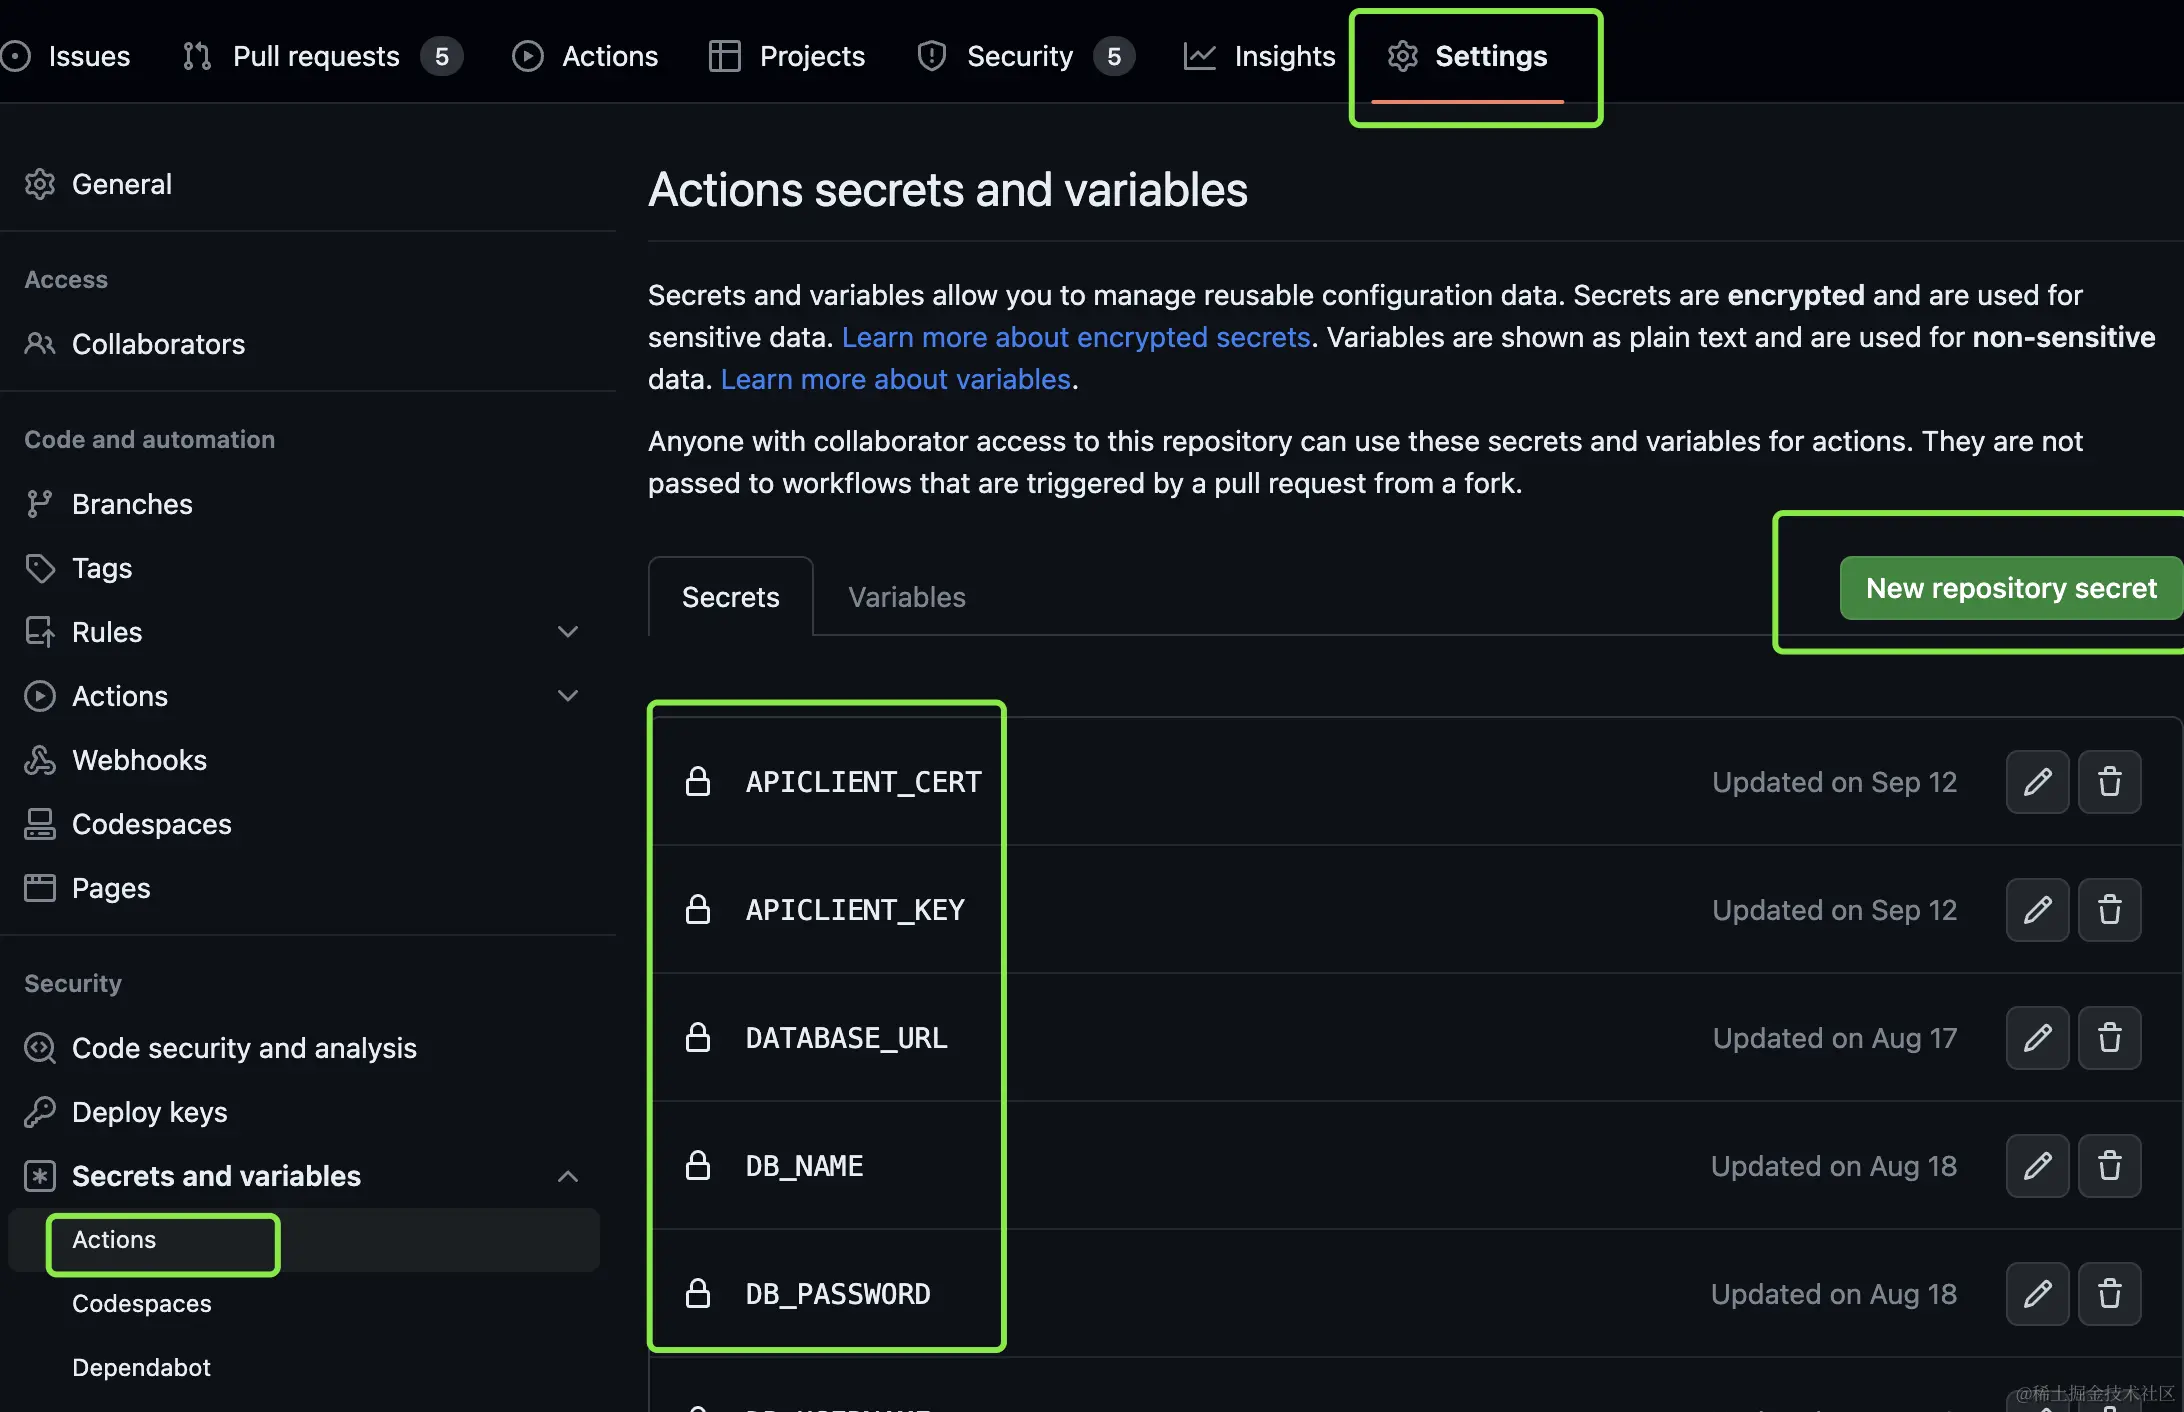Expand the Actions sidebar section chevron
This screenshot has width=2184, height=1412.
click(567, 696)
